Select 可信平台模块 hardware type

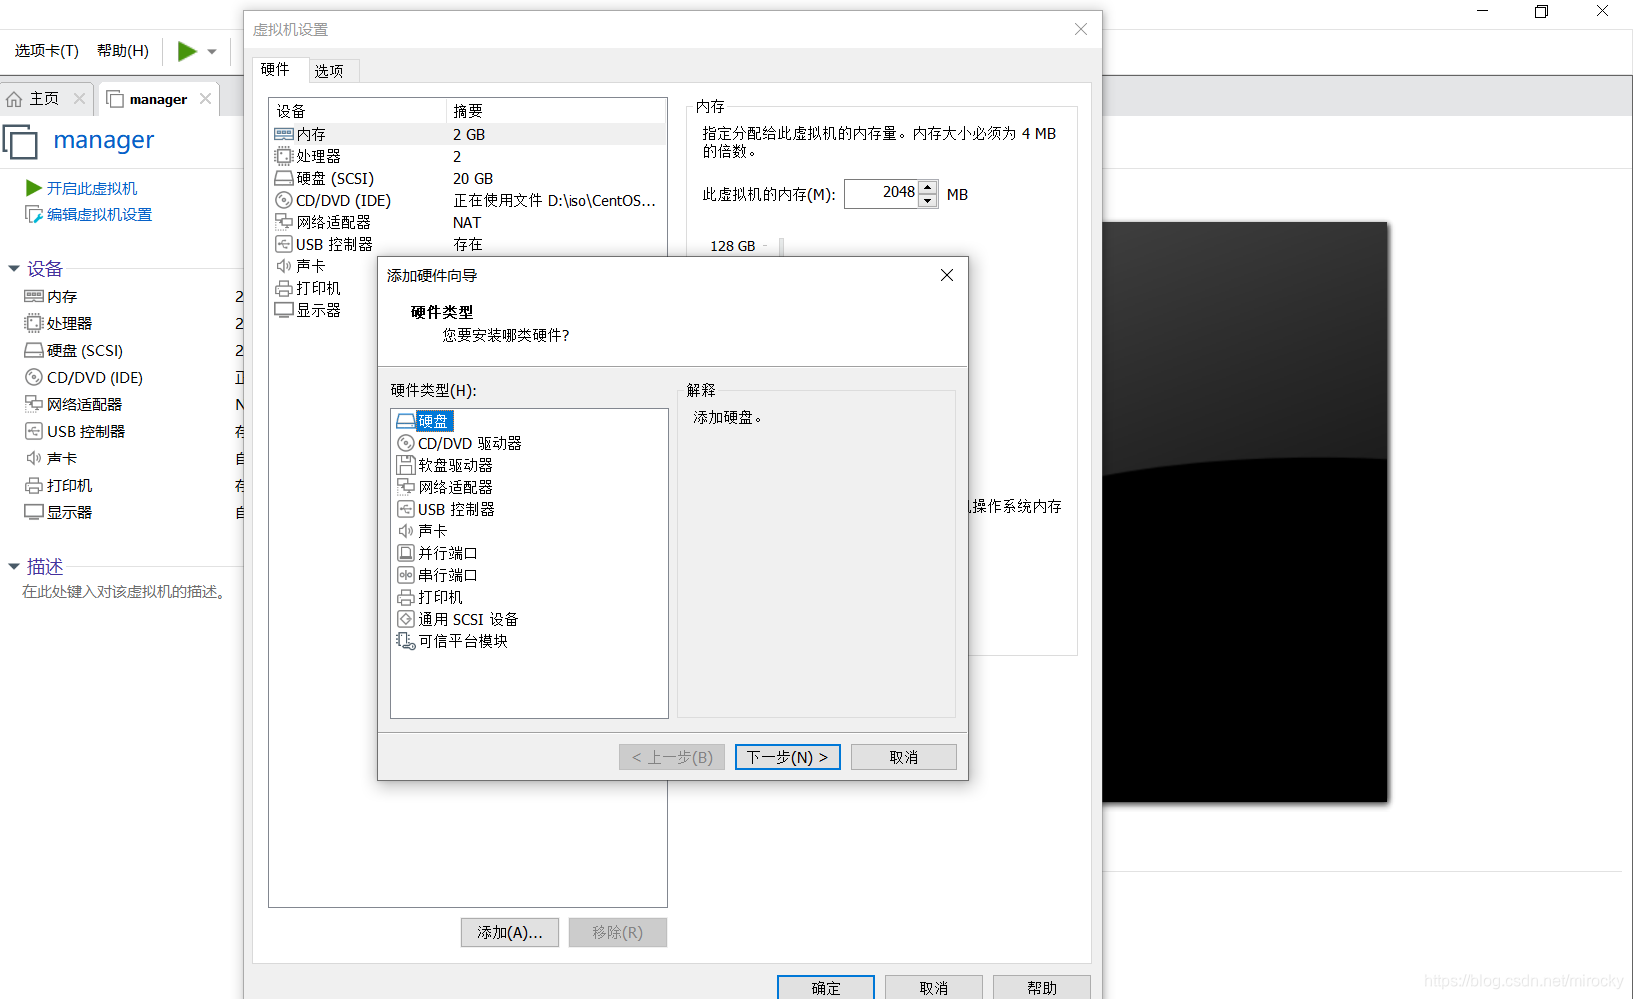click(462, 640)
